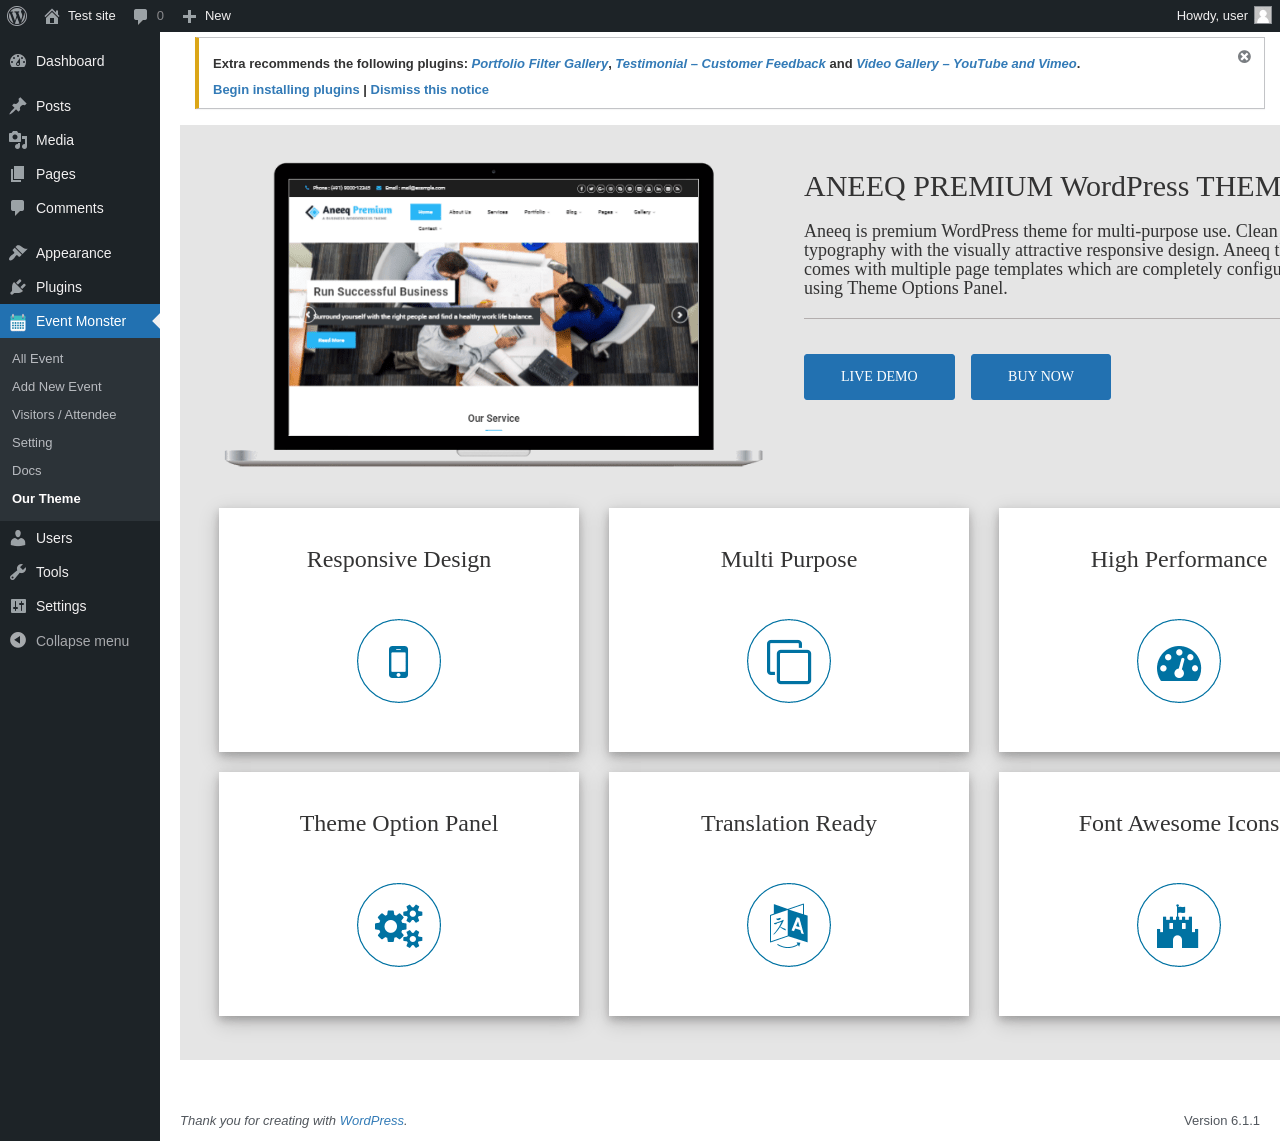Click the Pages sidebar icon
1280x1141 pixels.
click(18, 174)
